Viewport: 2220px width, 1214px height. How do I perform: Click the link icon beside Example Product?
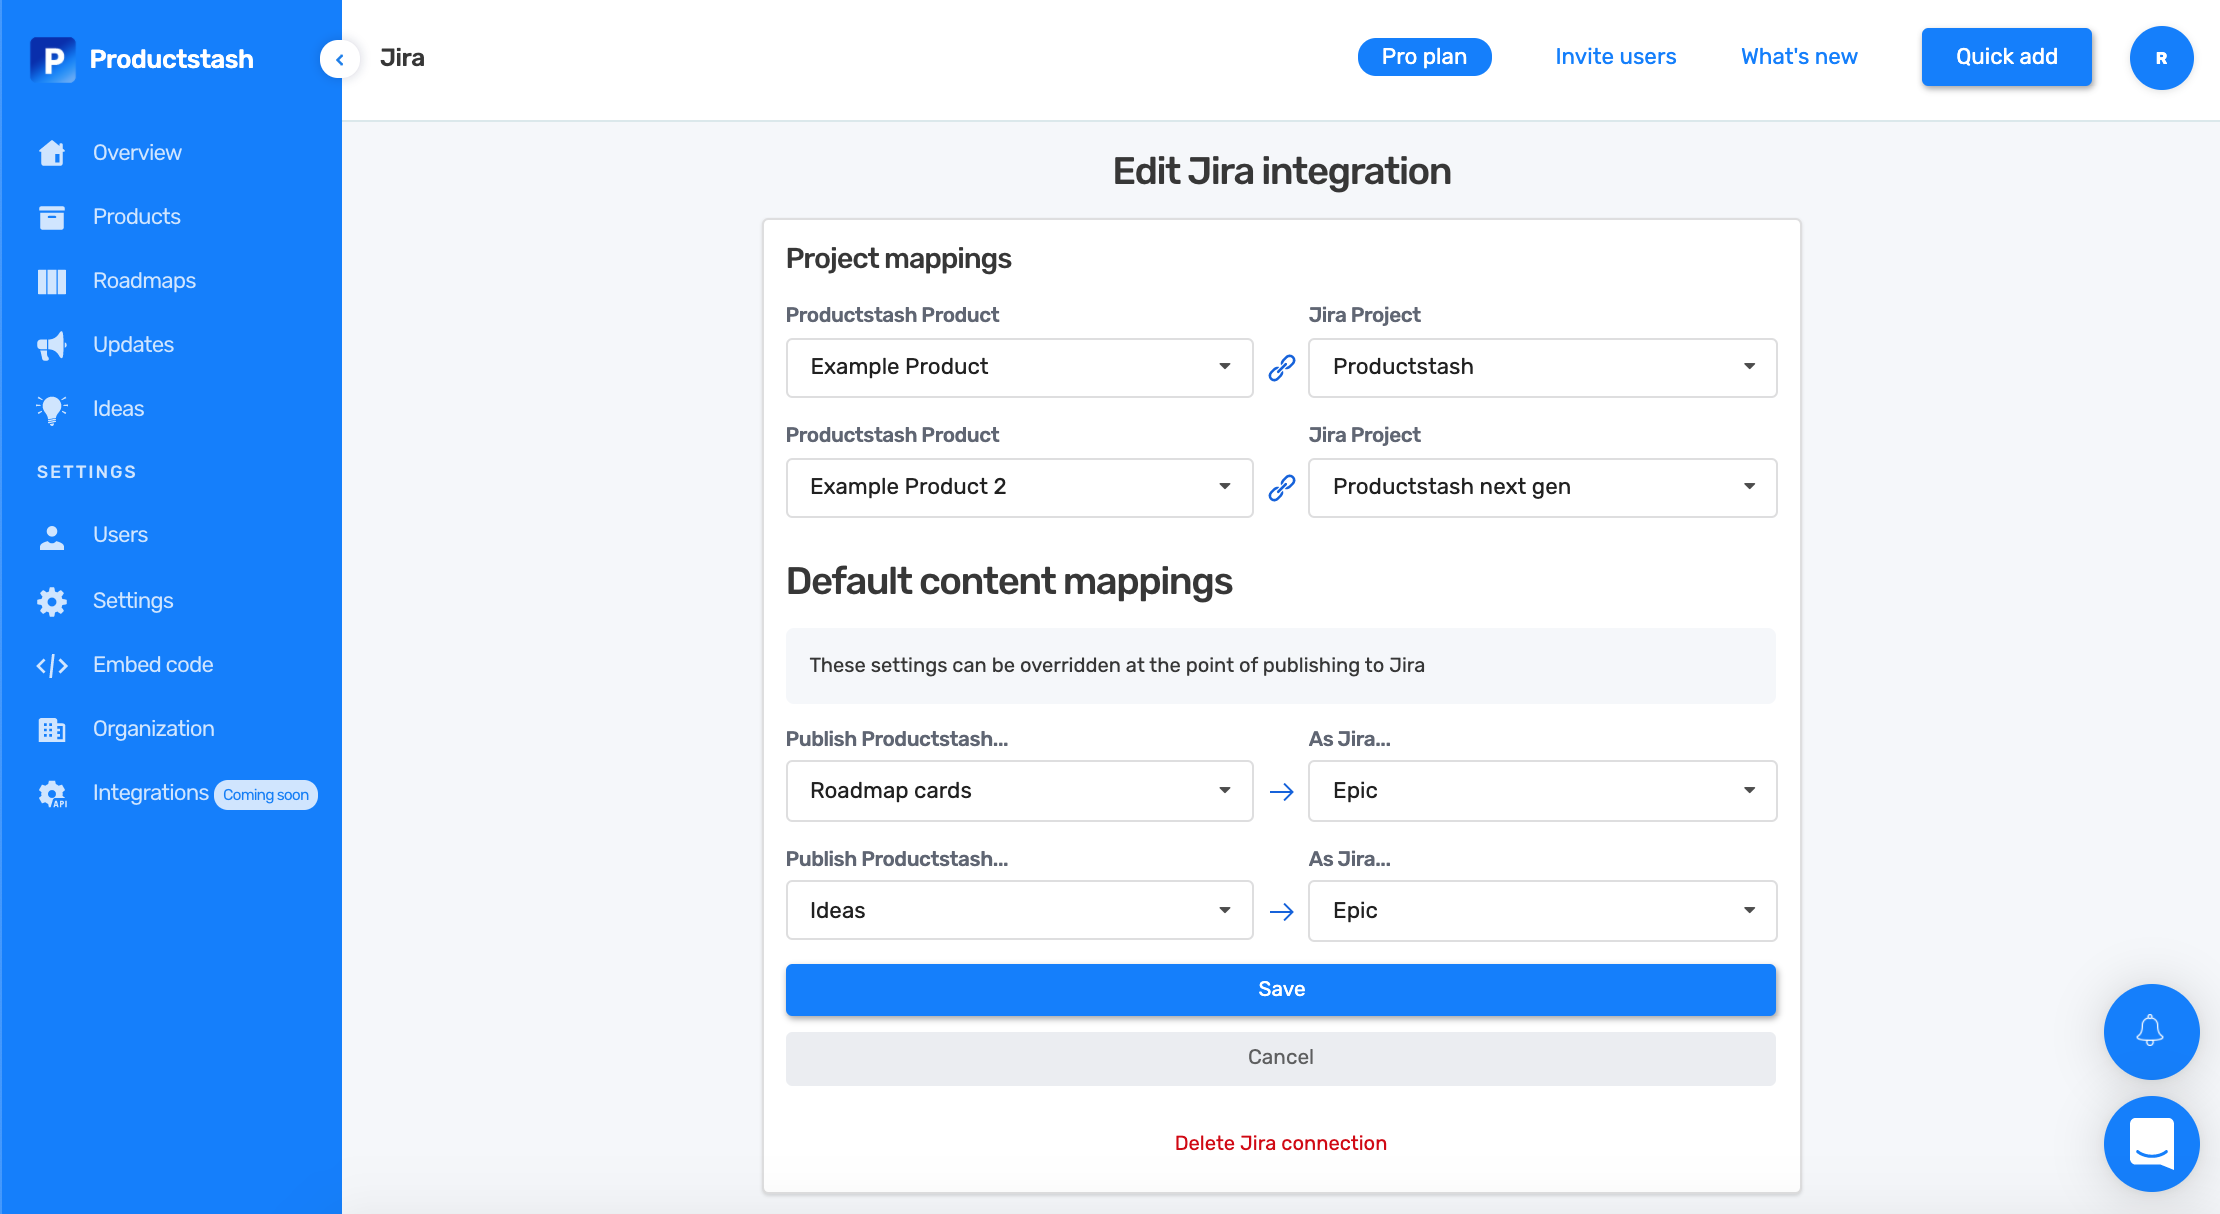coord(1281,368)
